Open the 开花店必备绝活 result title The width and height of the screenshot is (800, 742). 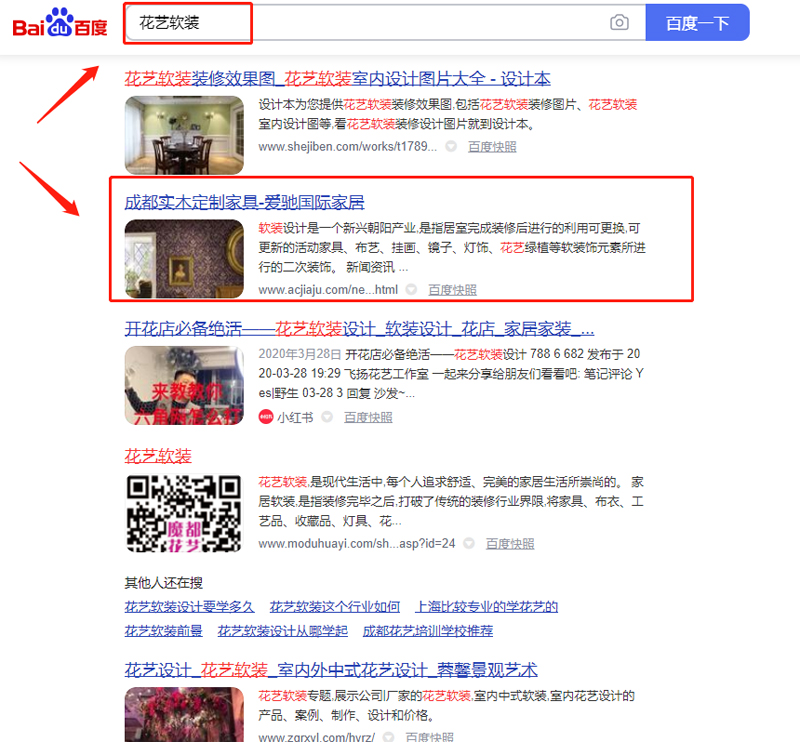point(359,329)
